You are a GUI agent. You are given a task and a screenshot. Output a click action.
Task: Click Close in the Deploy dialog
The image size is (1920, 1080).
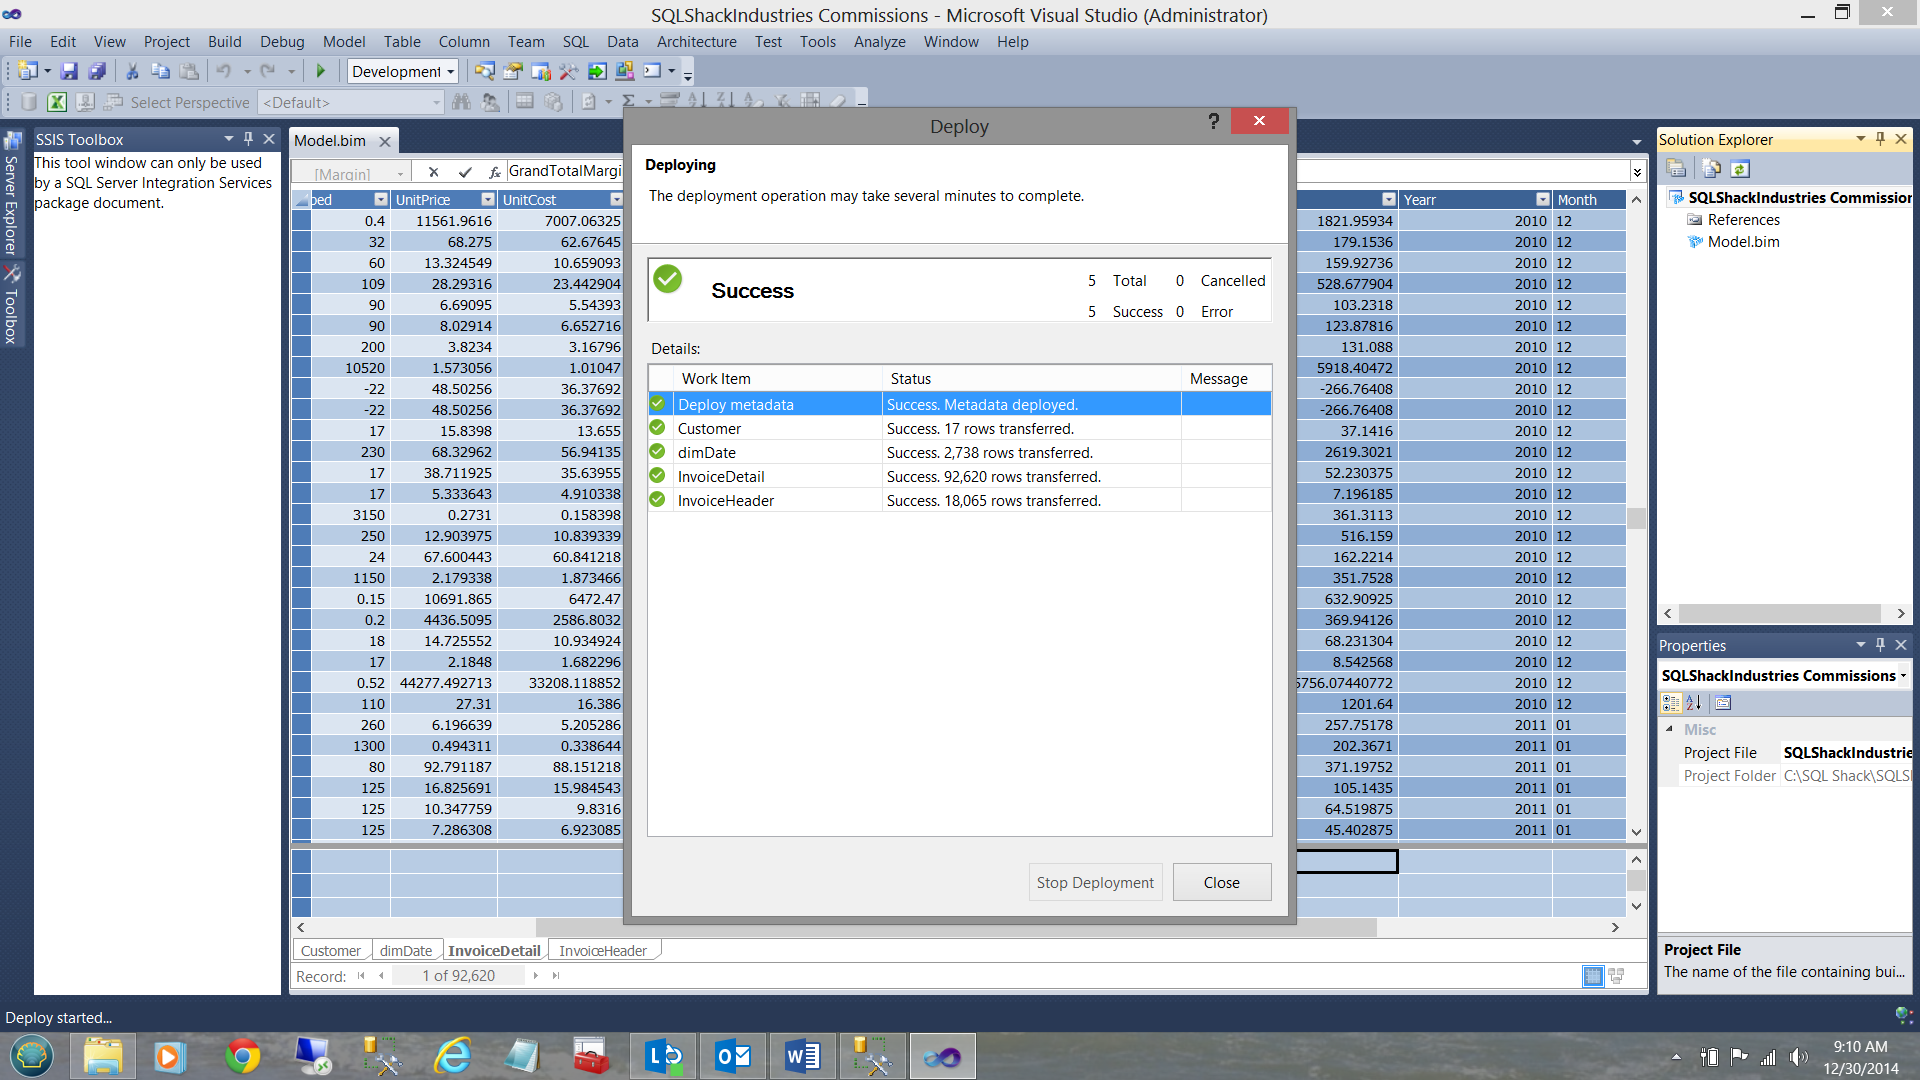click(1221, 882)
